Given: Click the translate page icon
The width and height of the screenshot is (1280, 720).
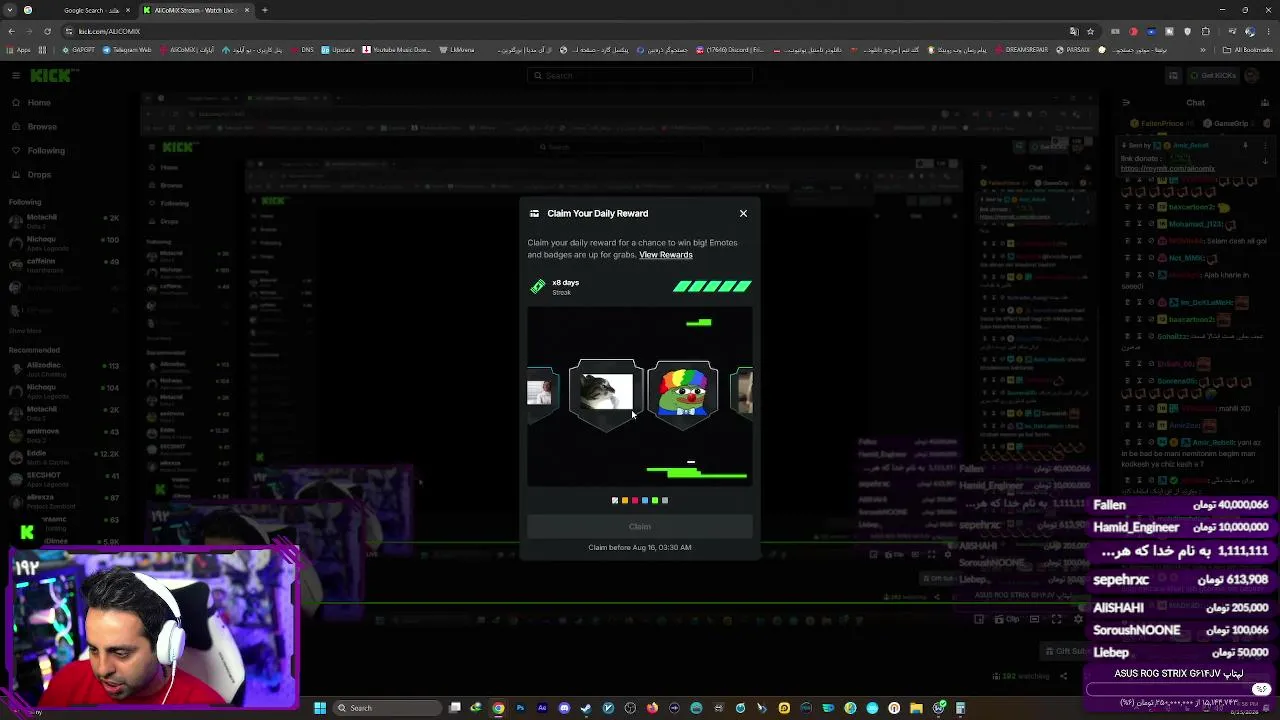Looking at the screenshot, I should coord(1074,31).
